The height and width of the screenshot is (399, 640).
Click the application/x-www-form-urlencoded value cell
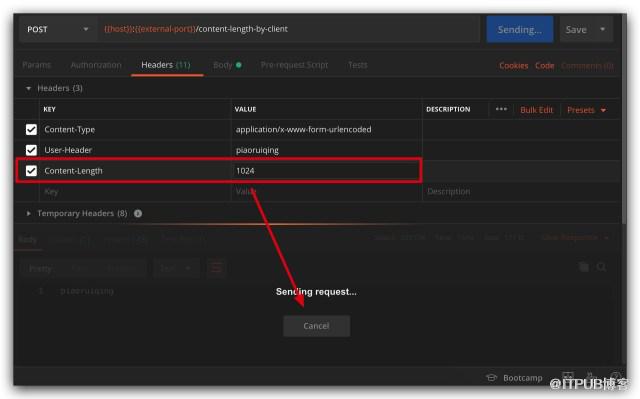coord(327,129)
